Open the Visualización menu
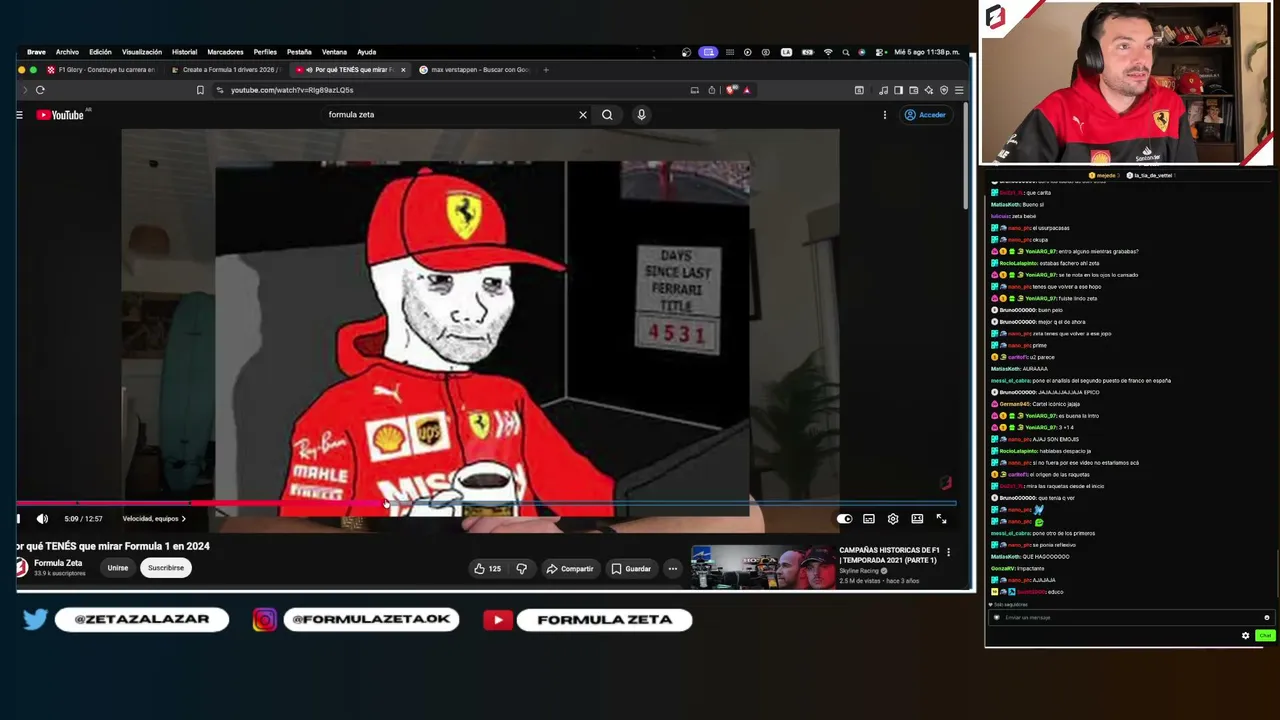 (x=142, y=52)
